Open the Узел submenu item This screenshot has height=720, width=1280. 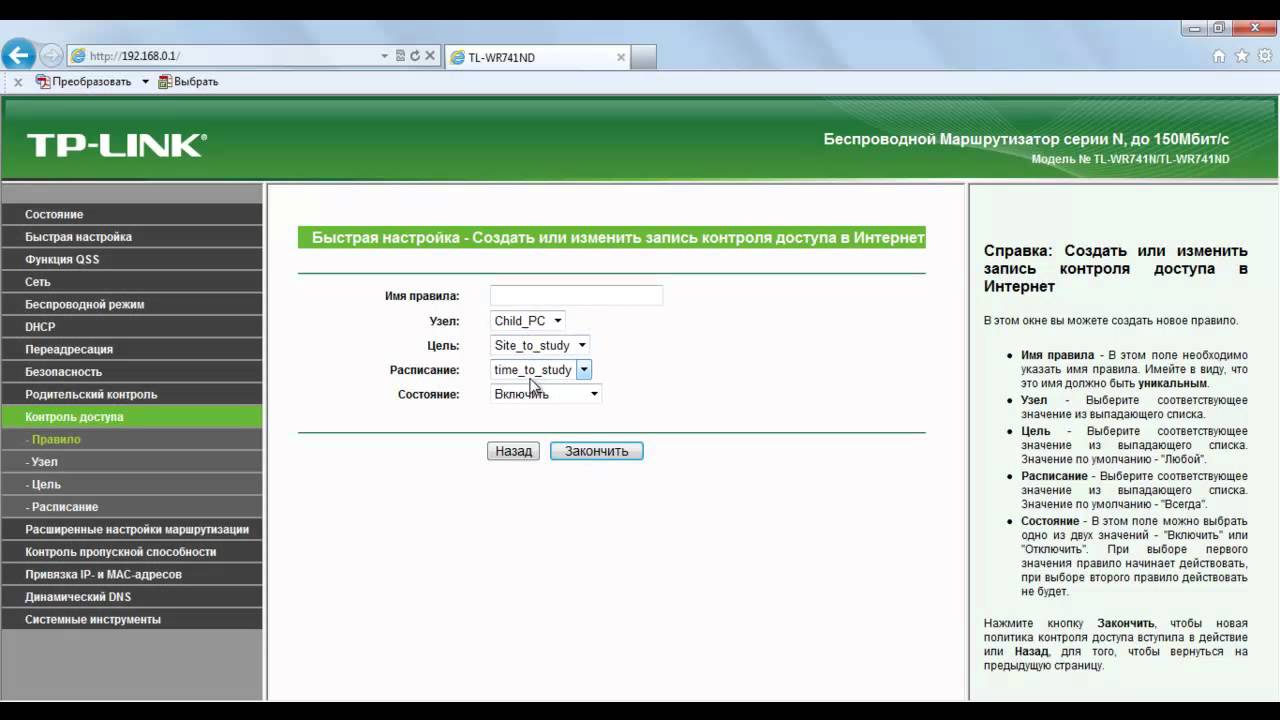tap(131, 462)
